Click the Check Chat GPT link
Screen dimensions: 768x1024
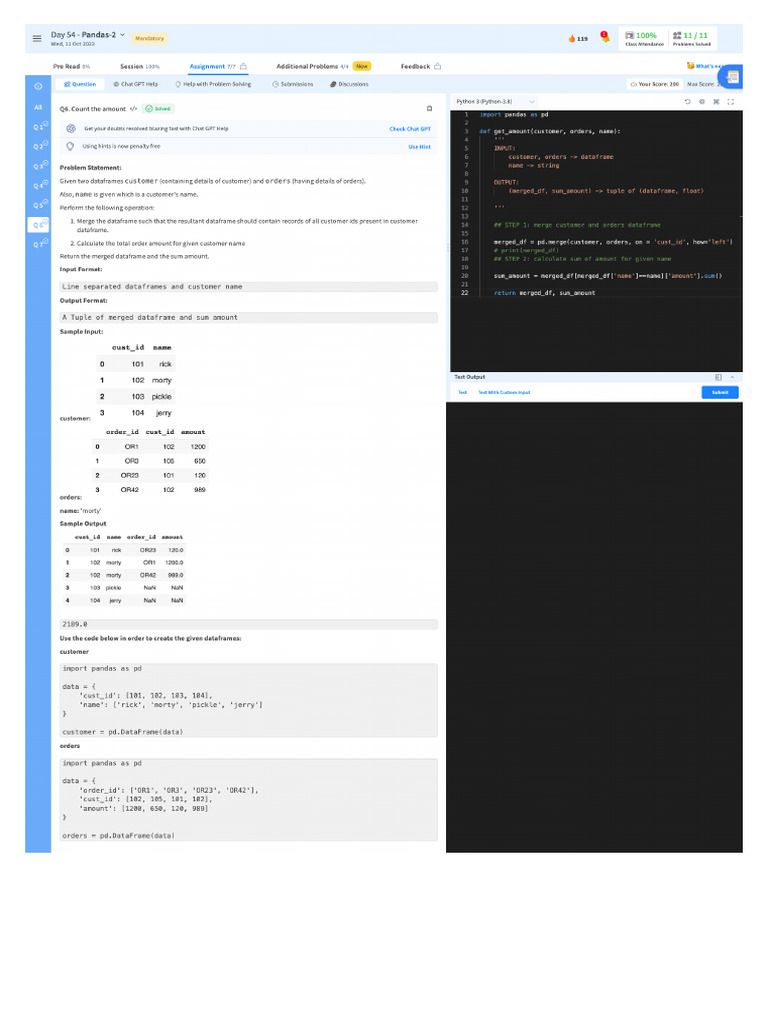[409, 129]
